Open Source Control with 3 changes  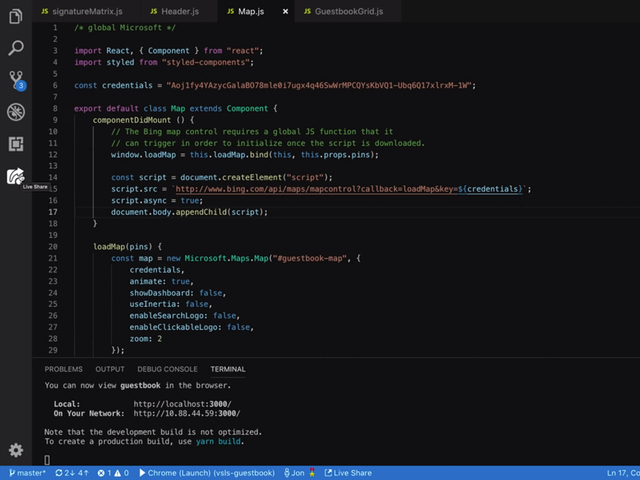point(15,80)
